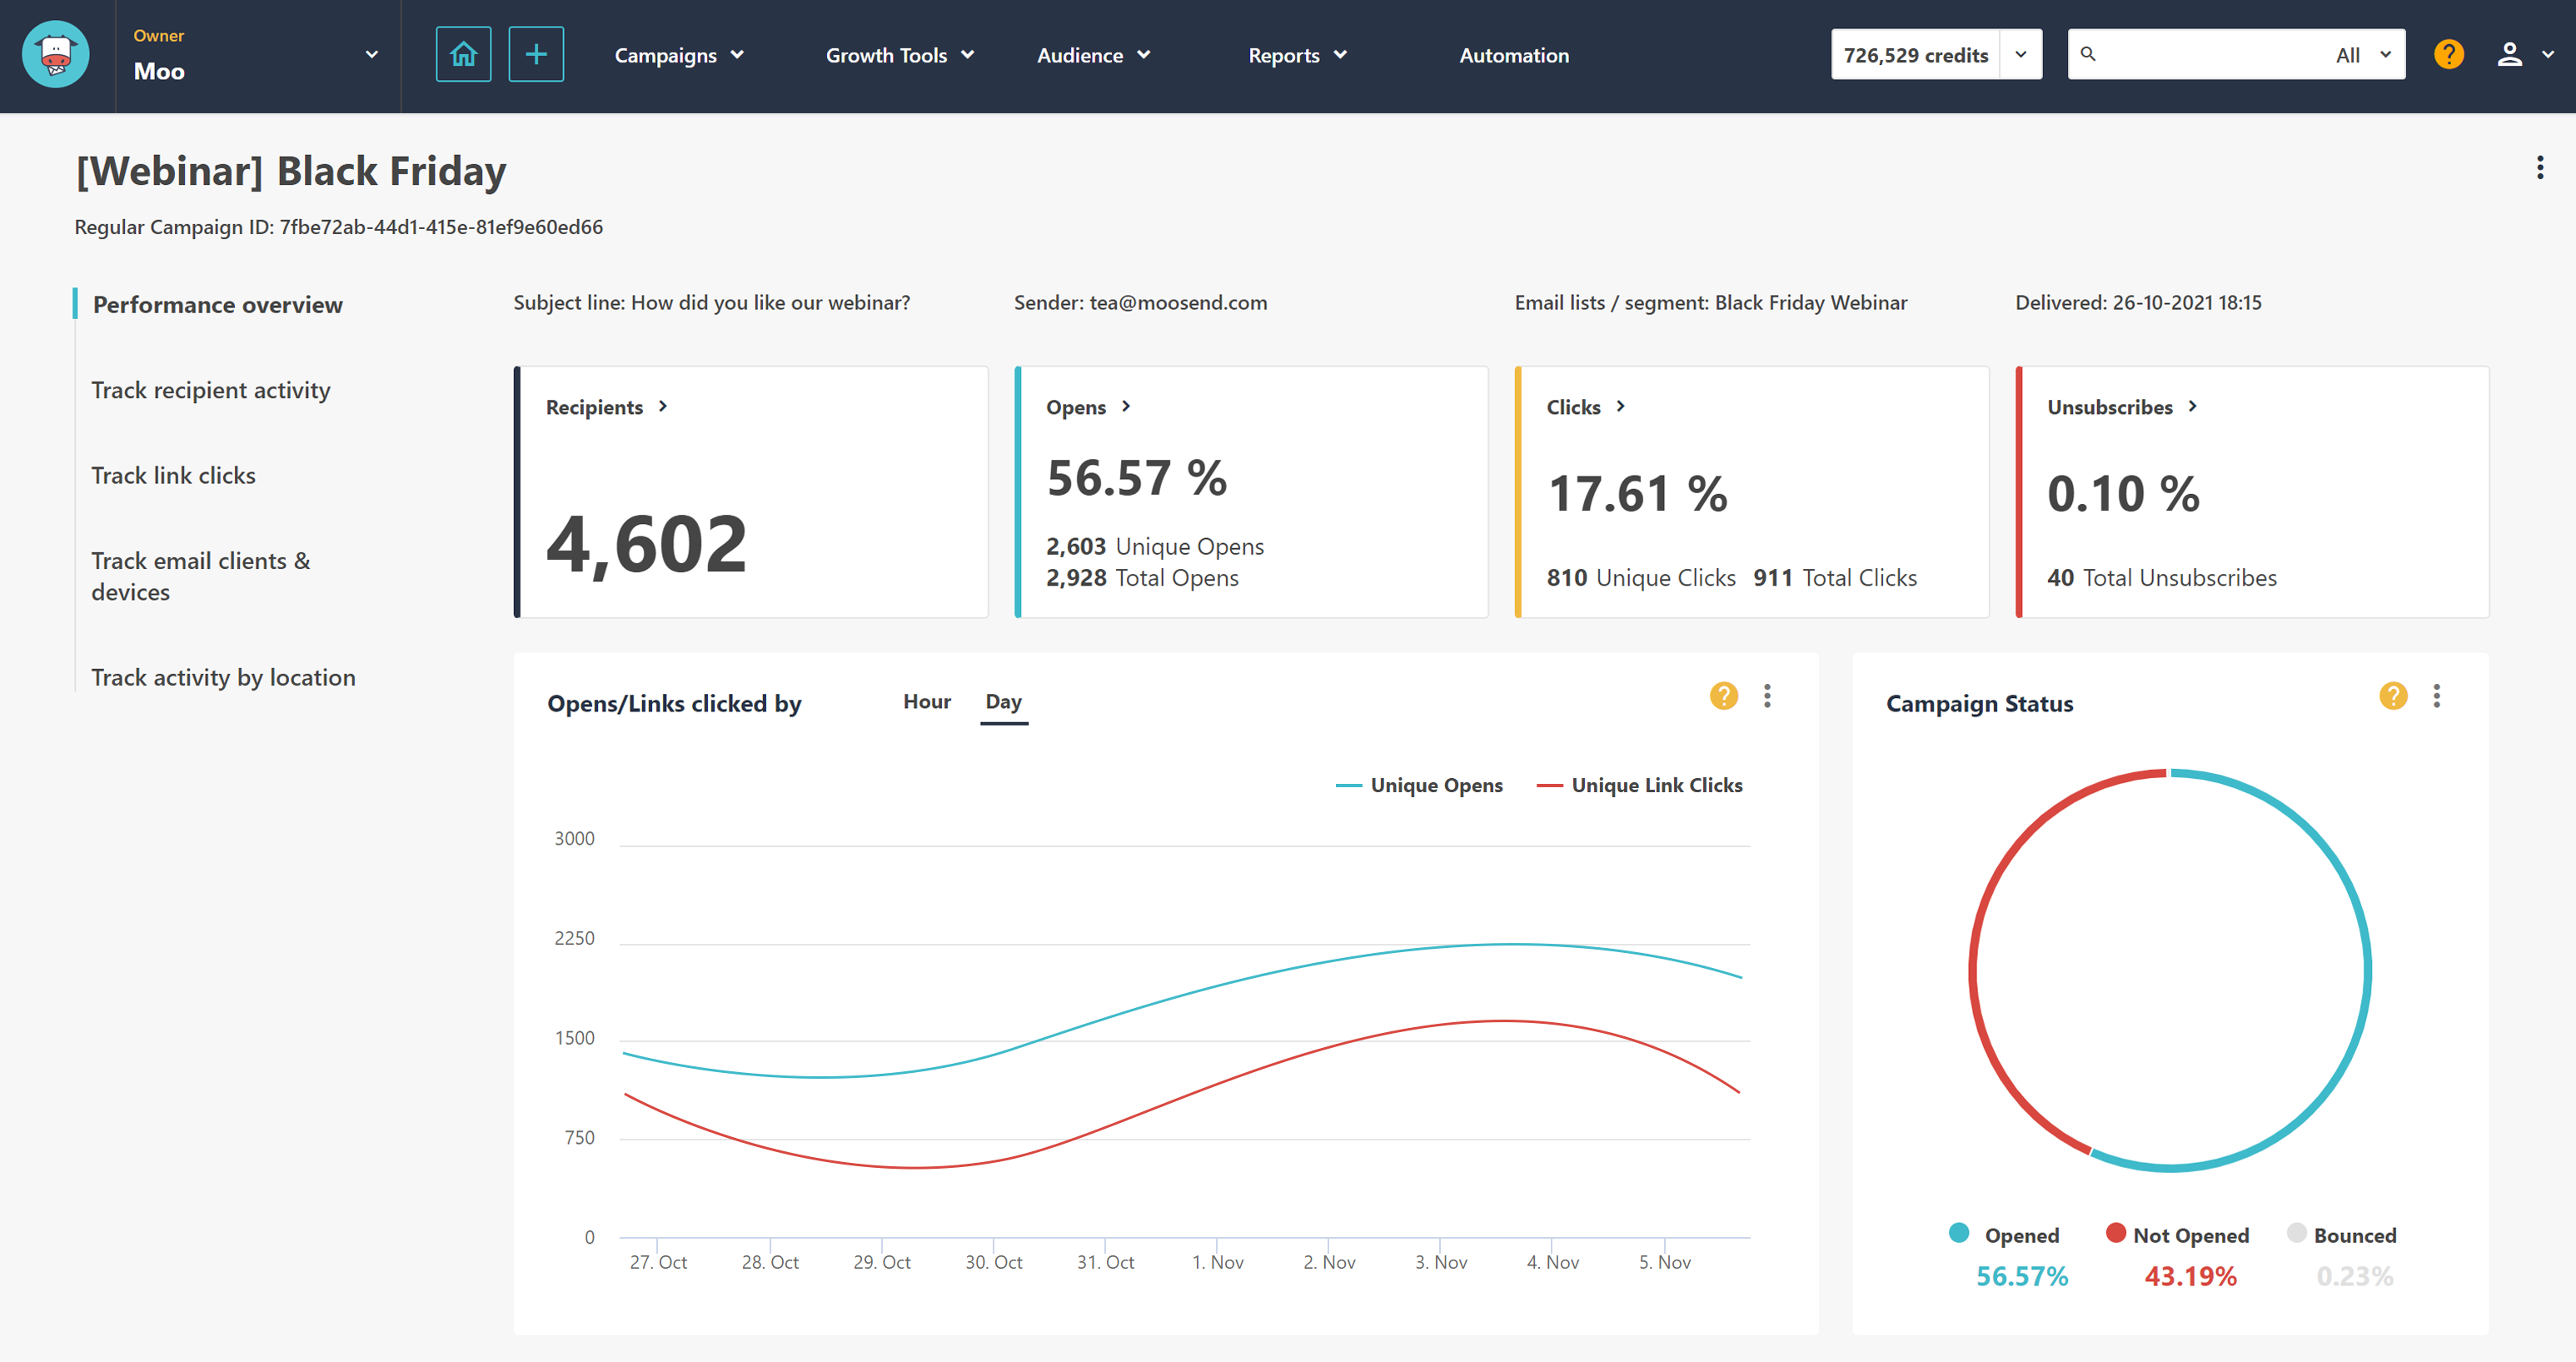Click the Opens metric arrow icon

(1126, 406)
